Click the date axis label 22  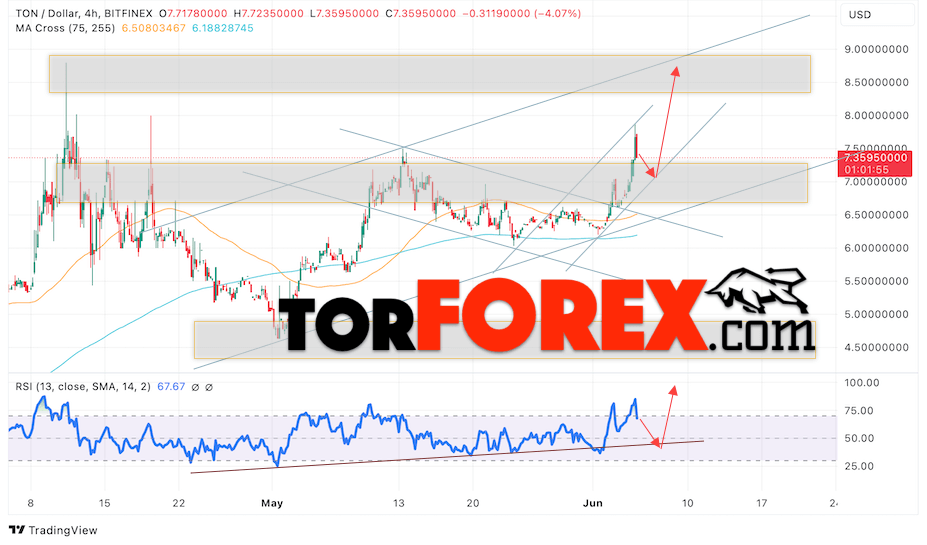click(x=179, y=503)
